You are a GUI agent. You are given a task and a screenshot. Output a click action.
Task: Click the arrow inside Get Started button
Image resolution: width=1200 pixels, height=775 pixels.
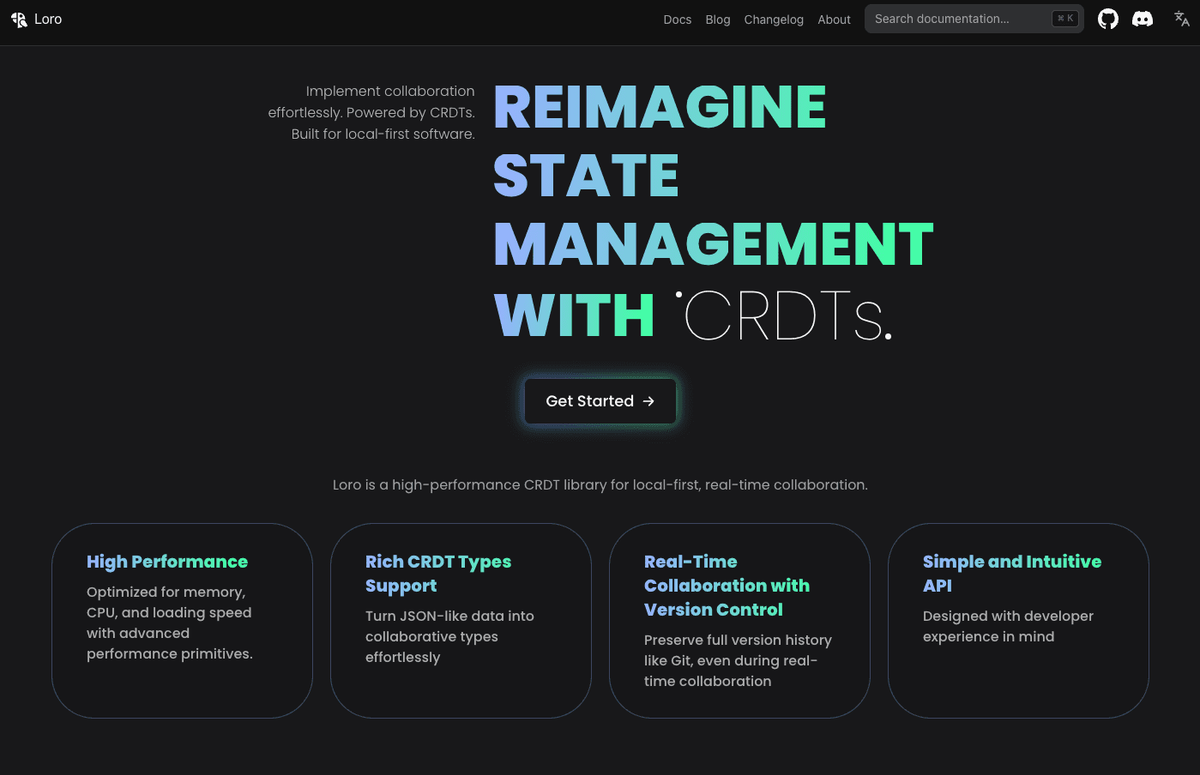click(648, 401)
